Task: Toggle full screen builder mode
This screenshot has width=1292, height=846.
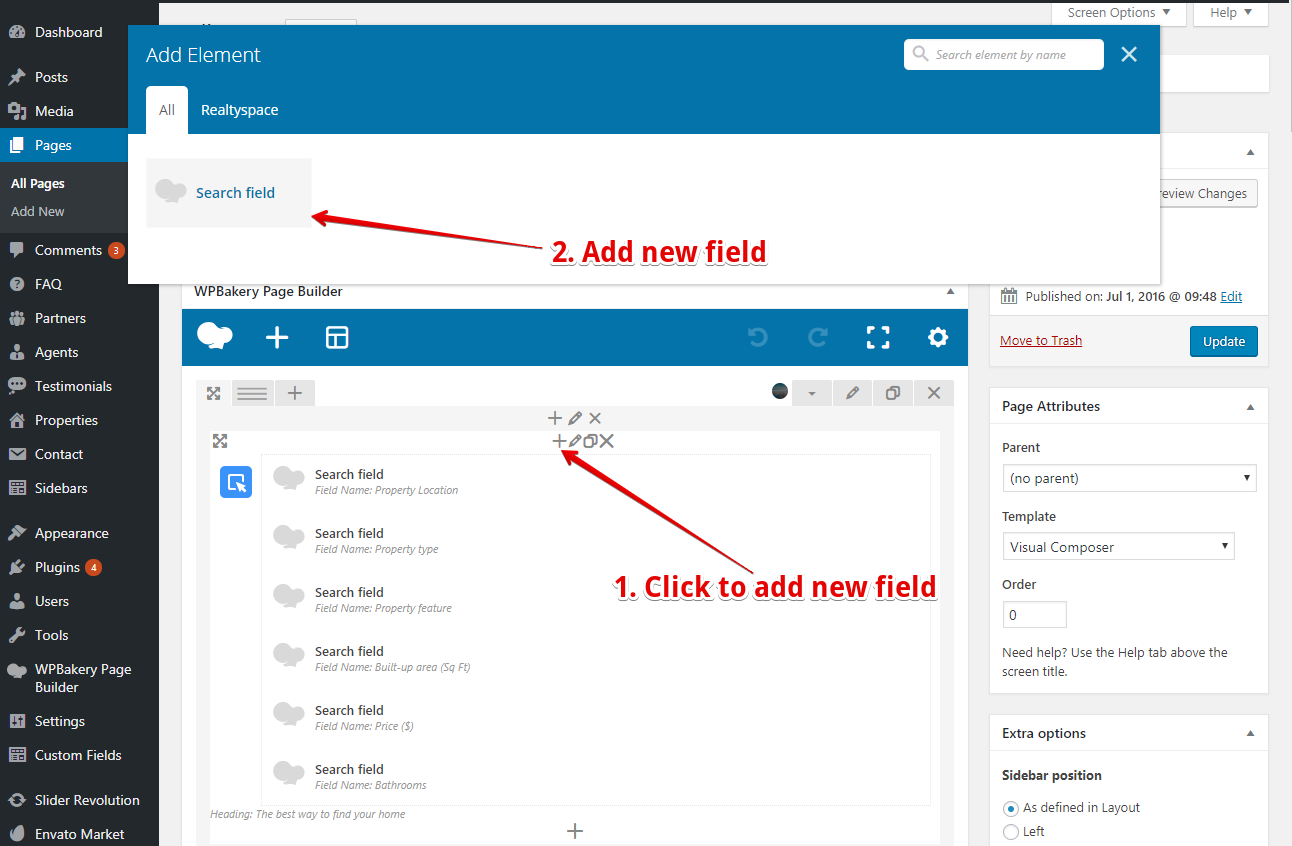Action: point(878,338)
